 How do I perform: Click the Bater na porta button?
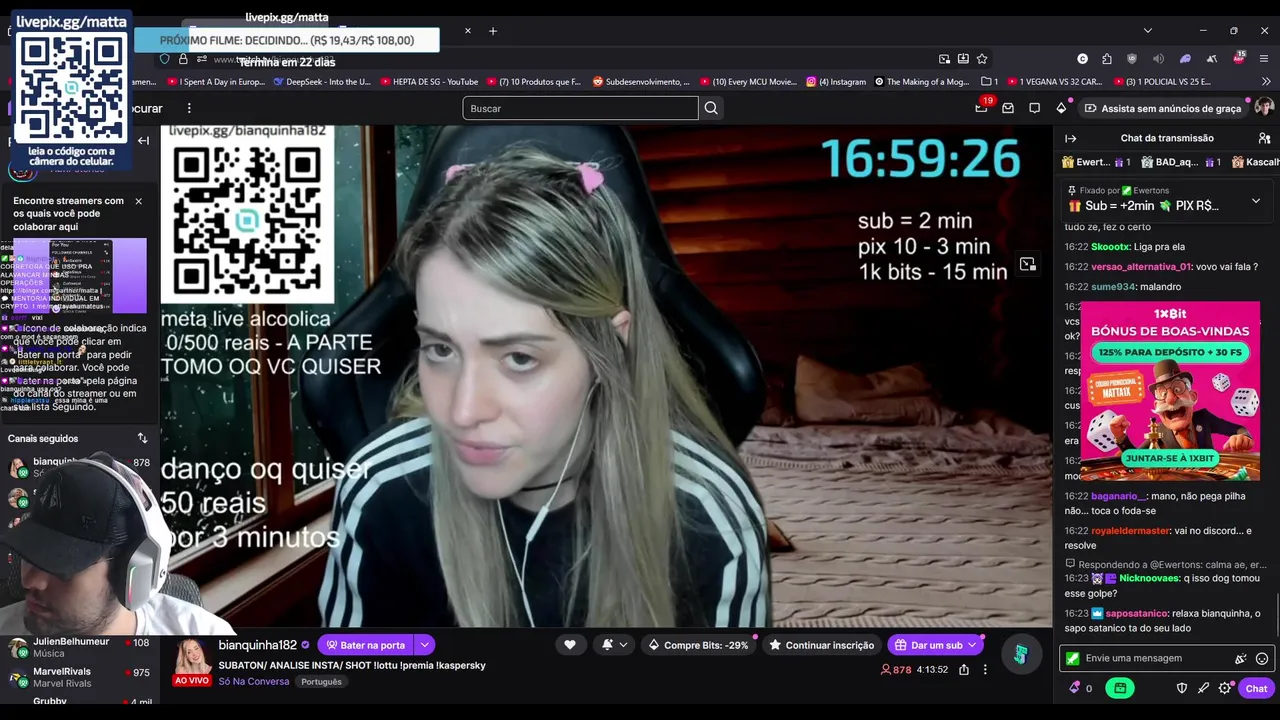(366, 645)
